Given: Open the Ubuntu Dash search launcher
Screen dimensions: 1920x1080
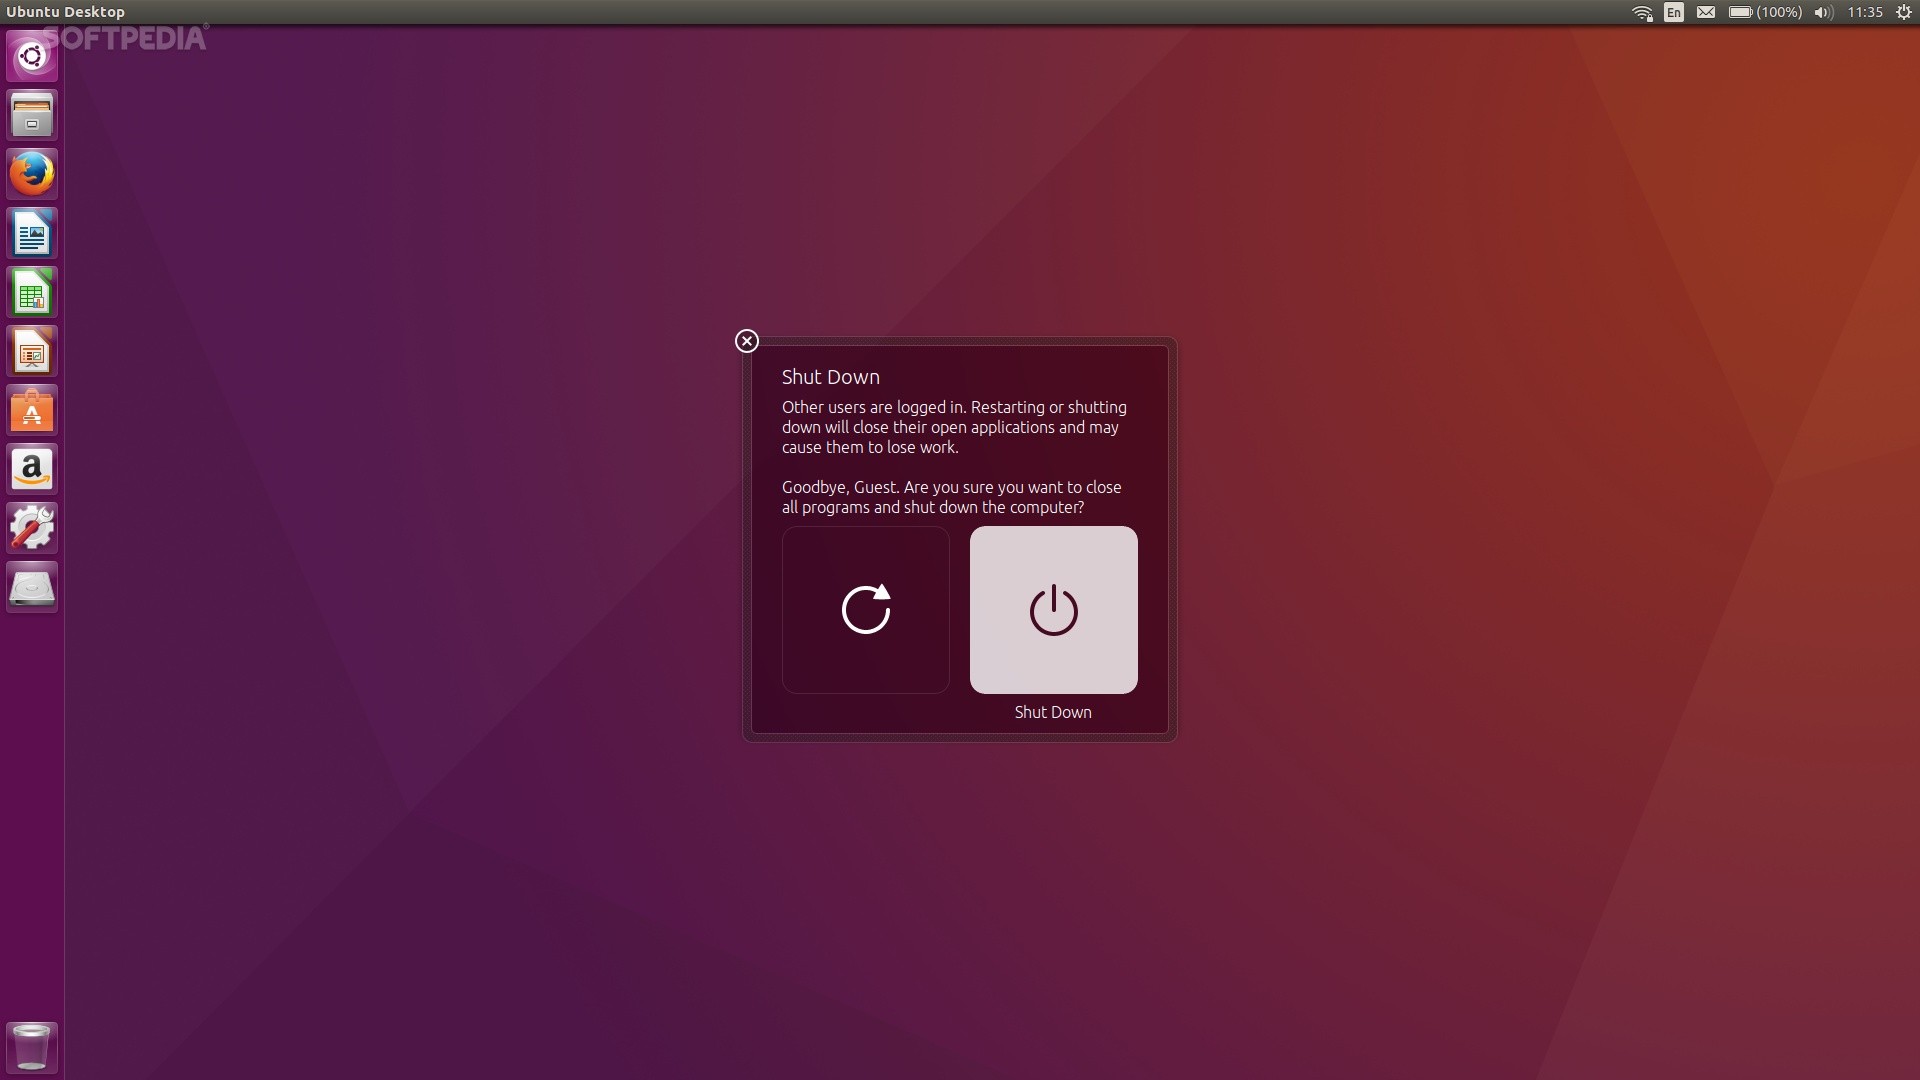Looking at the screenshot, I should tap(32, 56).
